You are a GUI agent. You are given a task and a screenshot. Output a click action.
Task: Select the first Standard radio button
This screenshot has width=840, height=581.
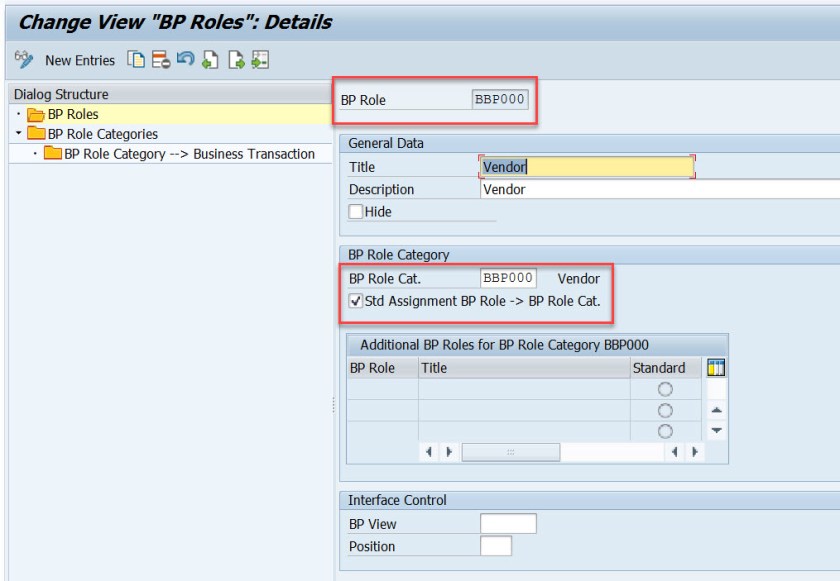click(665, 388)
